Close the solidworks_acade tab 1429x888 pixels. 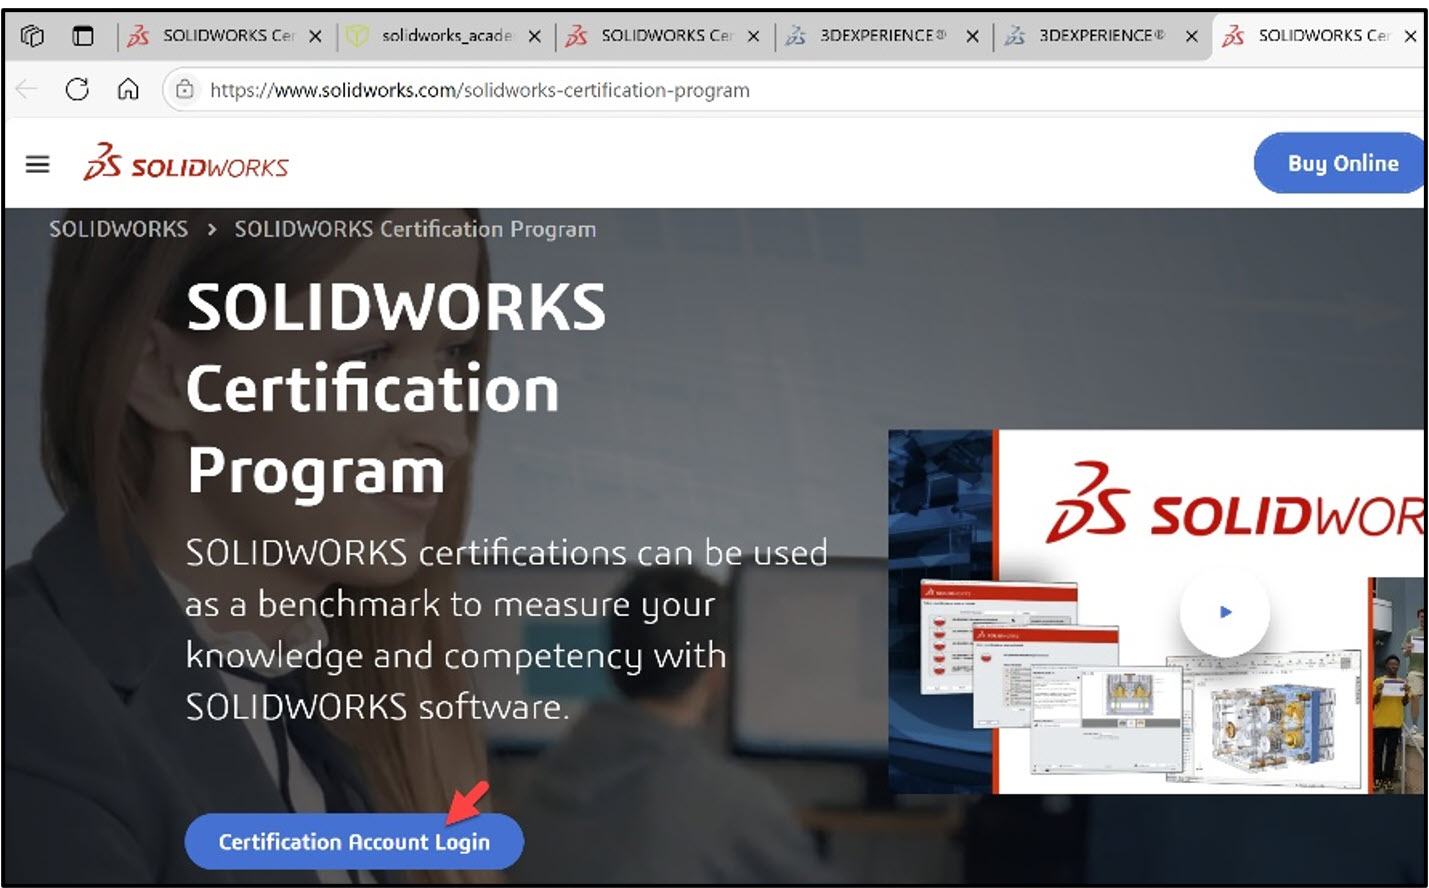[x=535, y=36]
